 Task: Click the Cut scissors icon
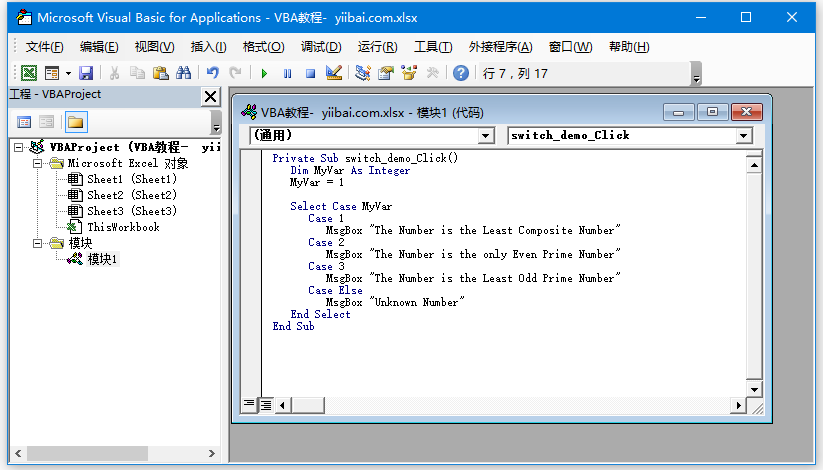click(114, 73)
